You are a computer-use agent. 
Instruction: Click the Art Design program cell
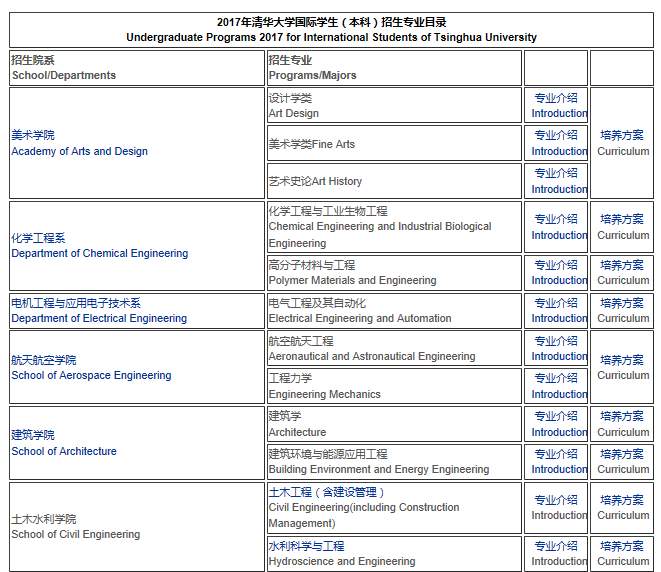tap(394, 105)
